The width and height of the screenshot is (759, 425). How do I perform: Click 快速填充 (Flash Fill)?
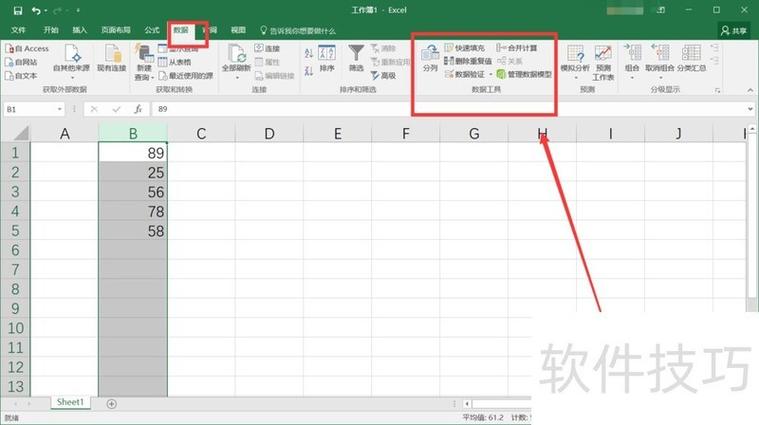tap(465, 48)
